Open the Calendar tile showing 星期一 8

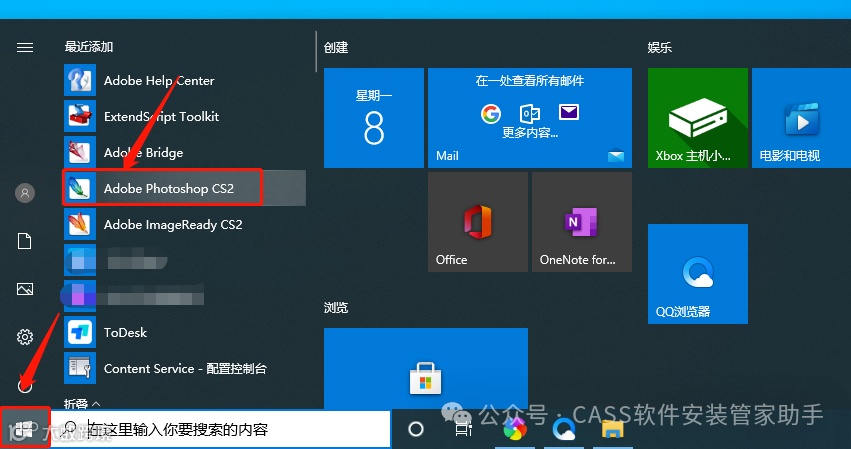coord(373,118)
